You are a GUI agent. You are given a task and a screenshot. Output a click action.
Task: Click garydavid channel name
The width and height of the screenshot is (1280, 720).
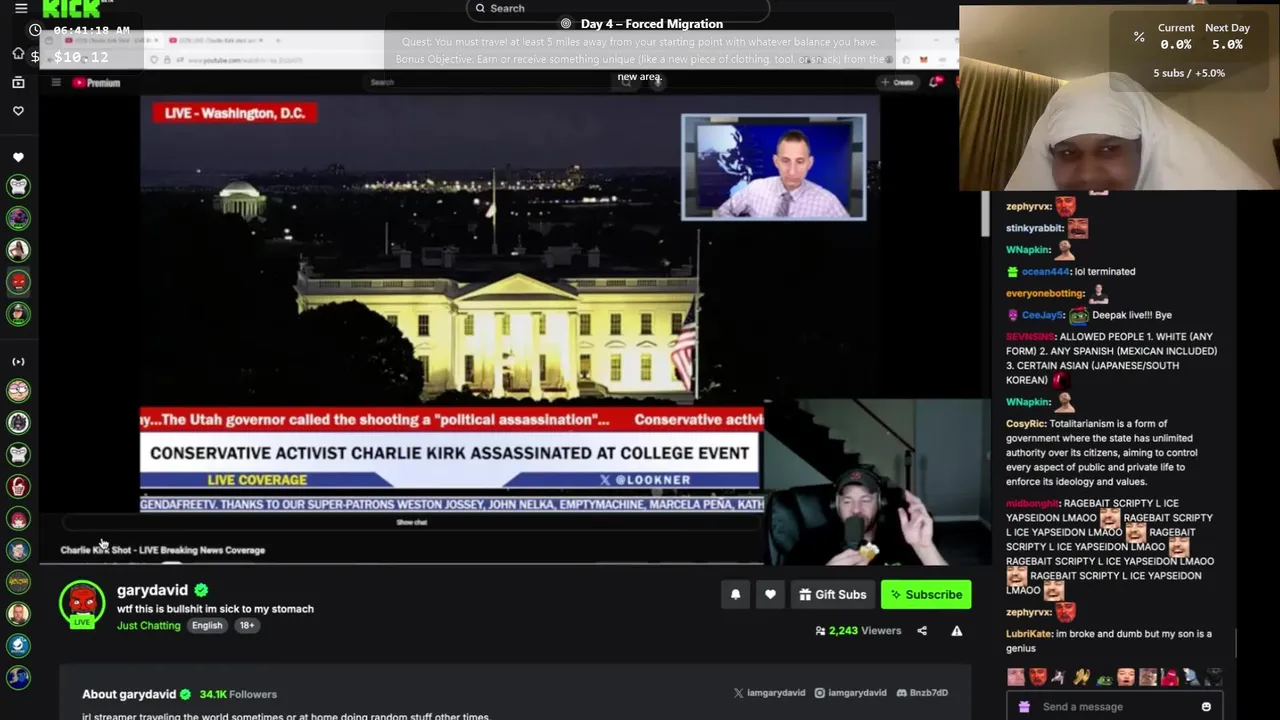(152, 590)
